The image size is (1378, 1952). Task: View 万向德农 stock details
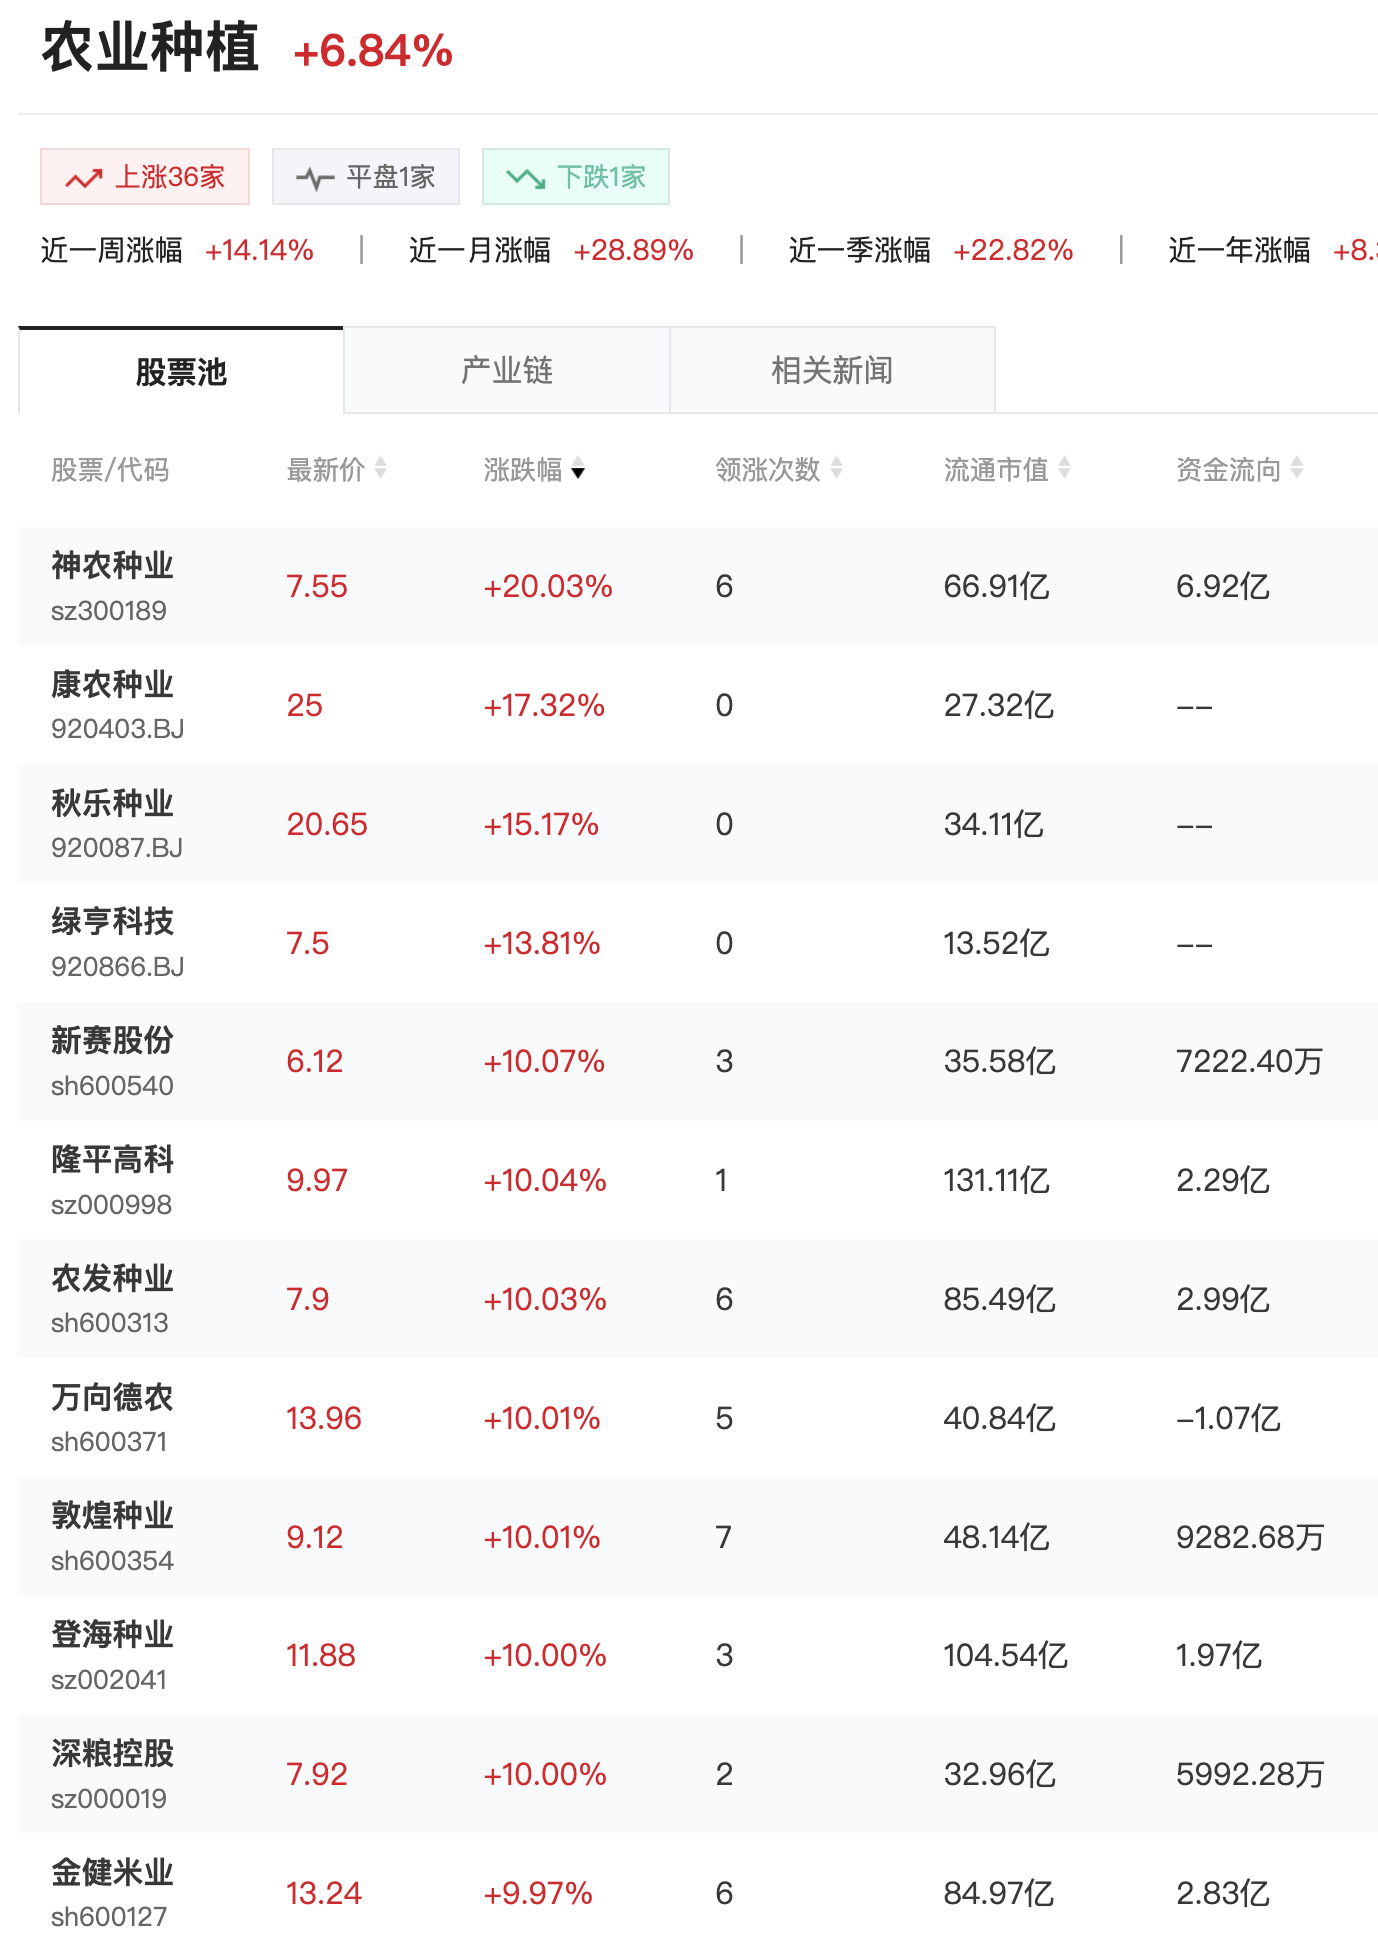click(x=112, y=1398)
